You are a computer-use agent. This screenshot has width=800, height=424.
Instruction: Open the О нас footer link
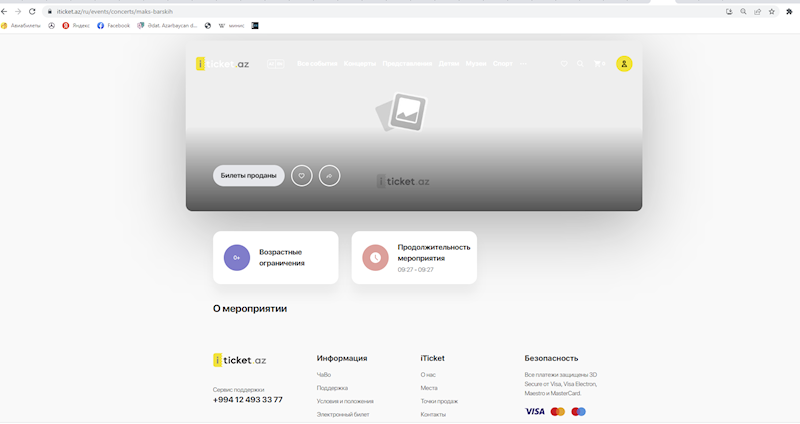[428, 375]
